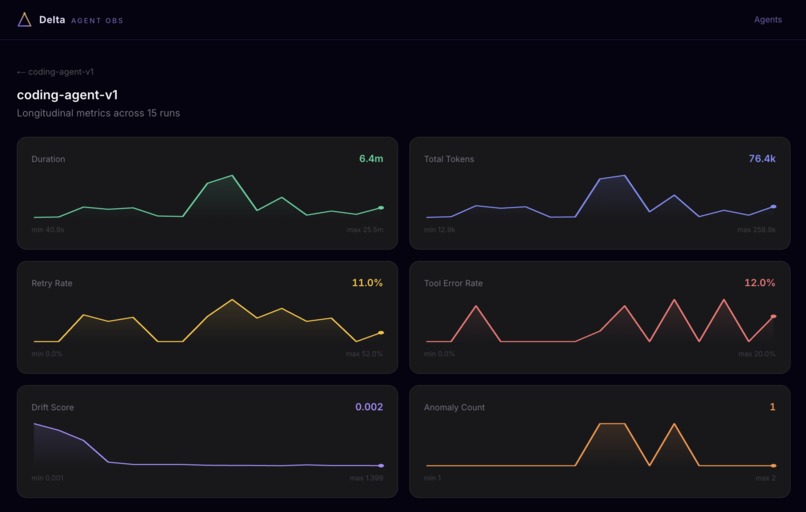Click the Total Tokens min 12.9k label
Viewport: 806px width, 512px height.
(439, 230)
